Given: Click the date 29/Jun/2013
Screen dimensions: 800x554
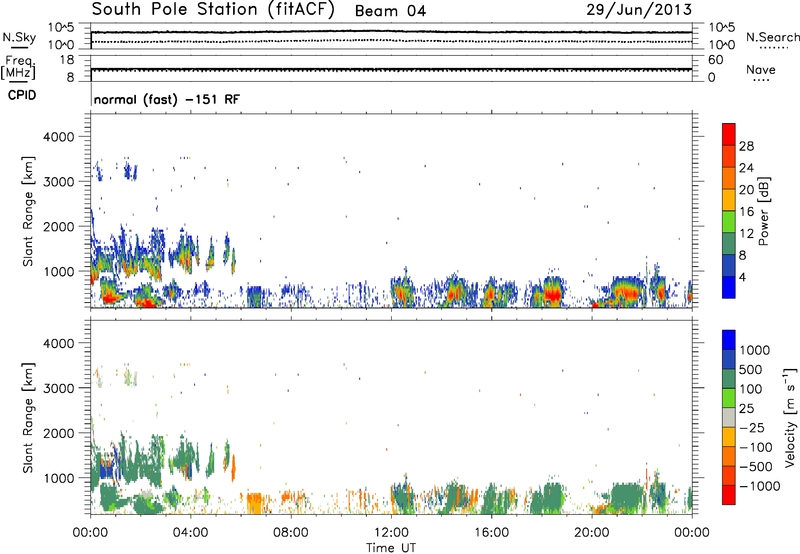Looking at the screenshot, I should point(639,10).
